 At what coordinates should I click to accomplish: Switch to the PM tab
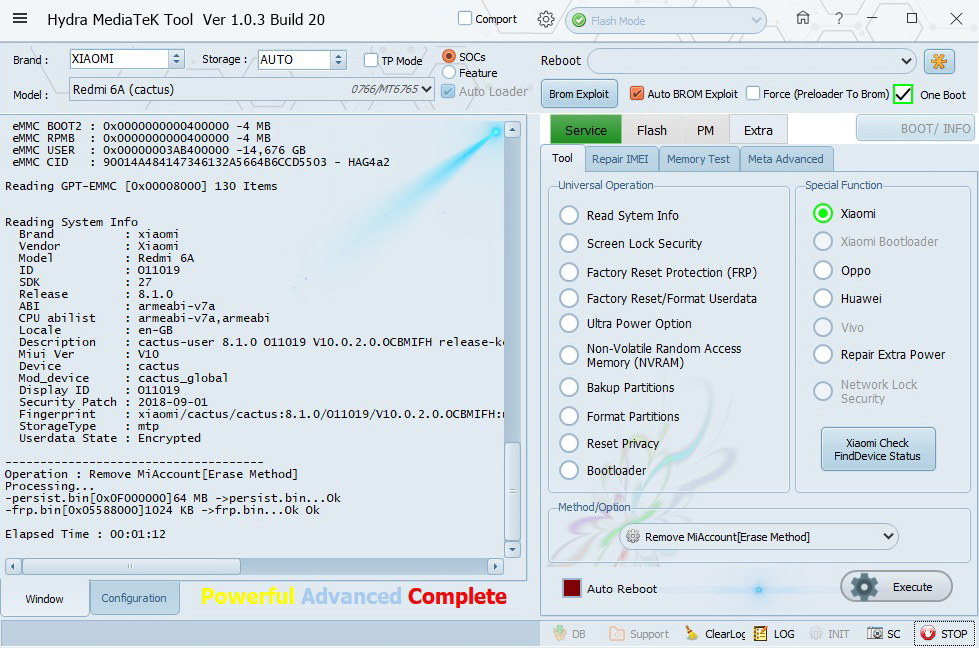coord(705,130)
